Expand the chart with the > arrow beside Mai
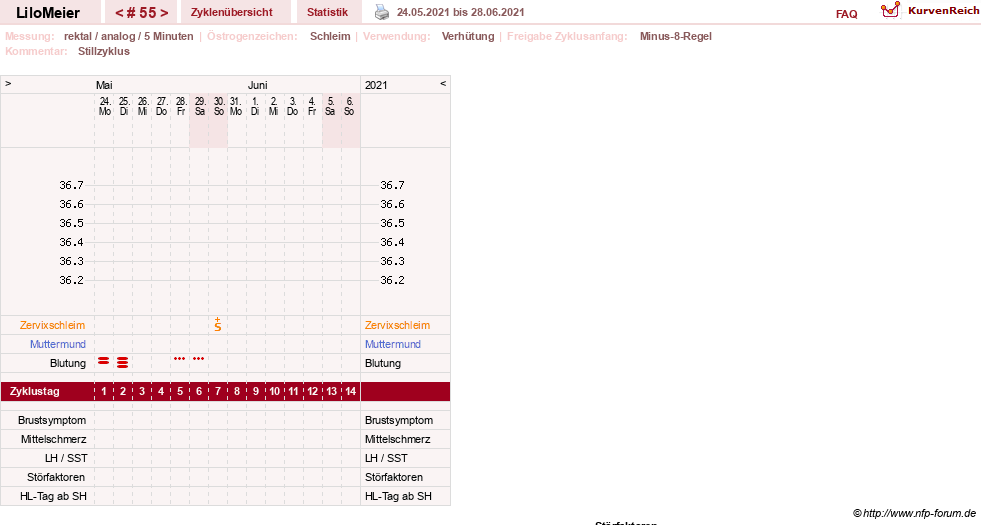981x525 pixels. (8, 83)
